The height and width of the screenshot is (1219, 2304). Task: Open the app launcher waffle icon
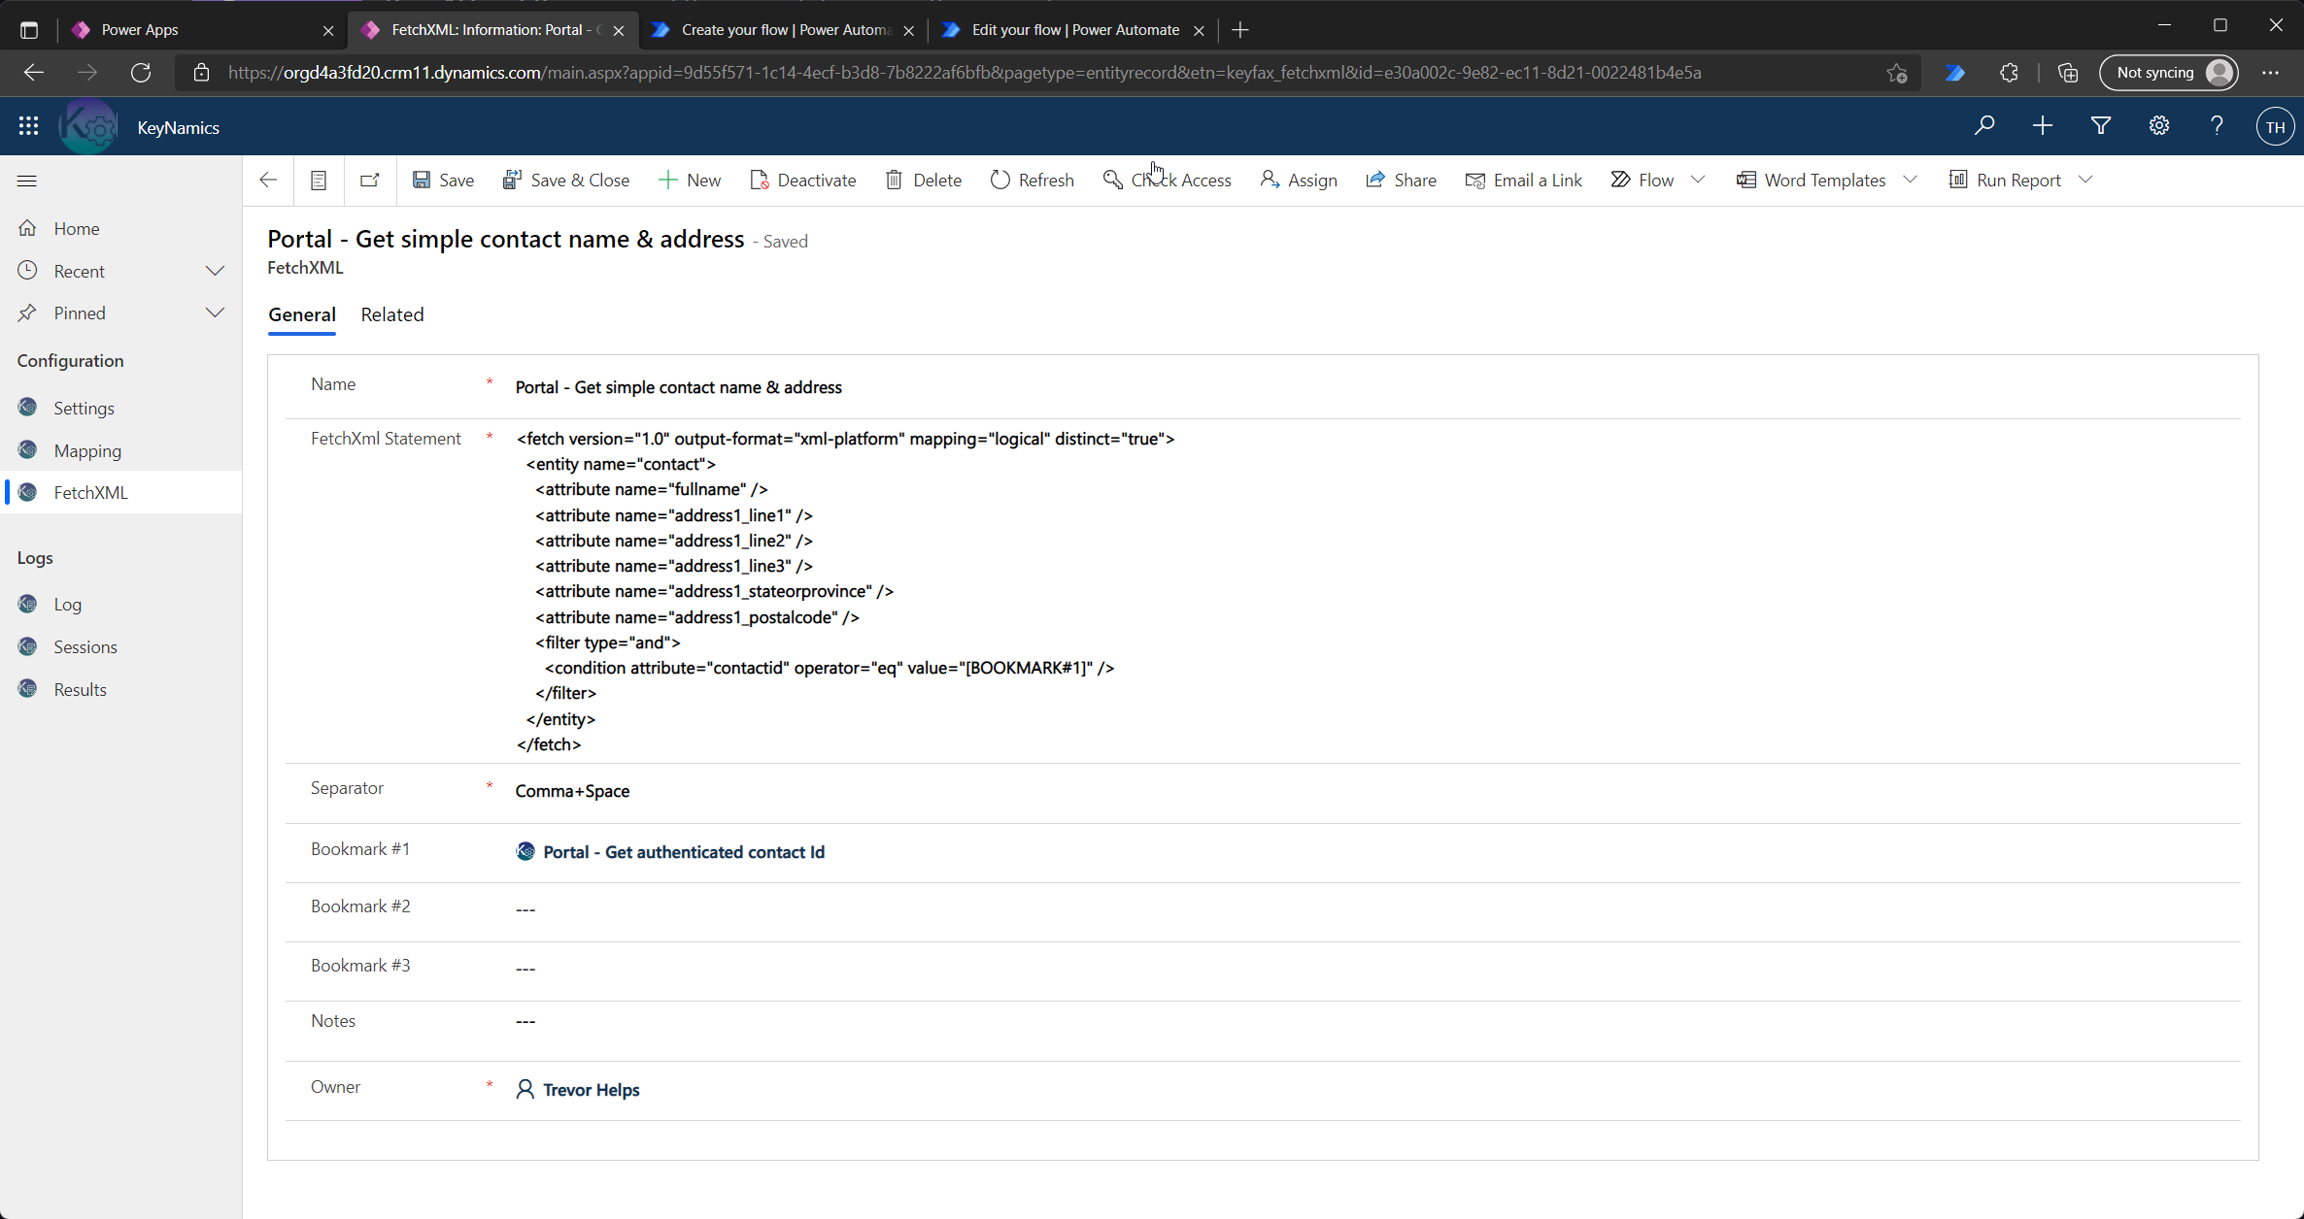click(x=28, y=127)
